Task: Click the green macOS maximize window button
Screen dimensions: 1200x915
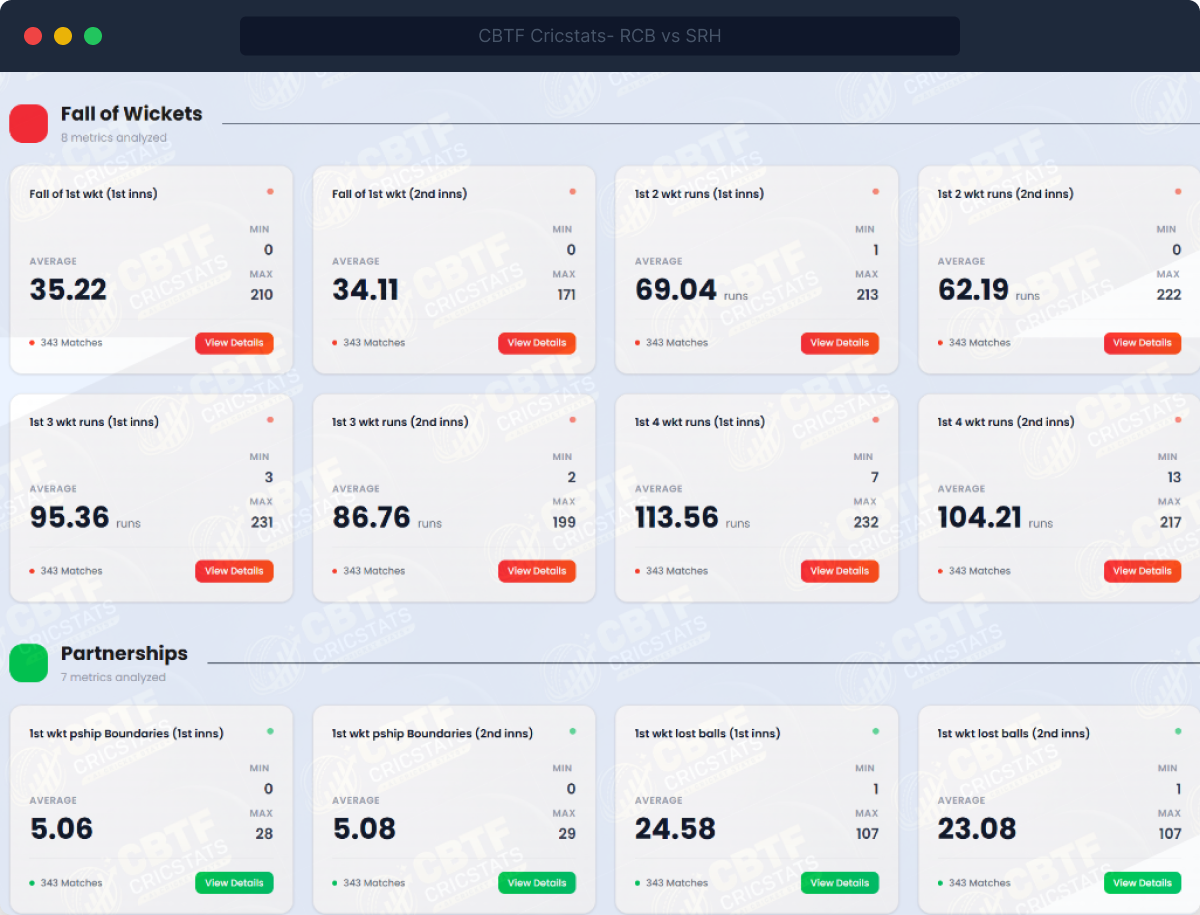Action: (93, 36)
